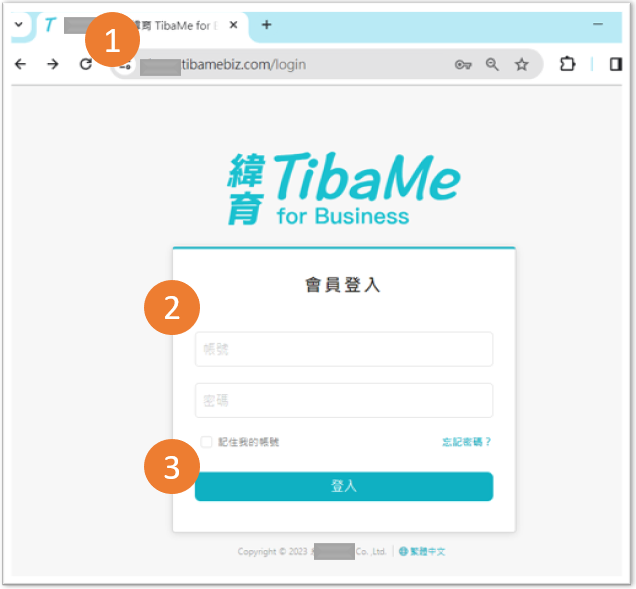Click the browser Back arrow
Viewport: 636px width, 589px height.
pos(21,65)
